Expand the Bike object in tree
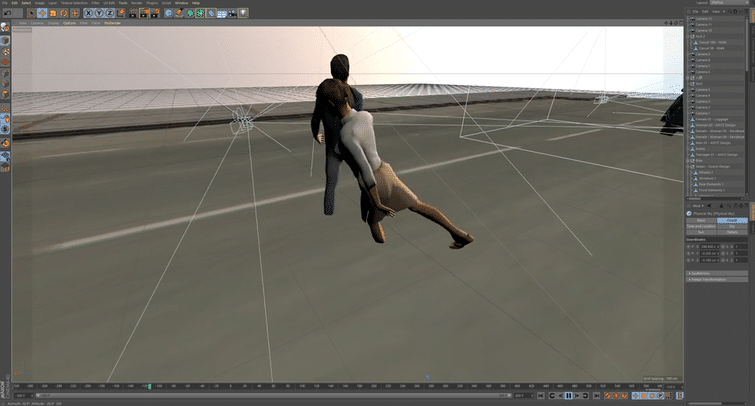This screenshot has height=406, width=755. (689, 160)
